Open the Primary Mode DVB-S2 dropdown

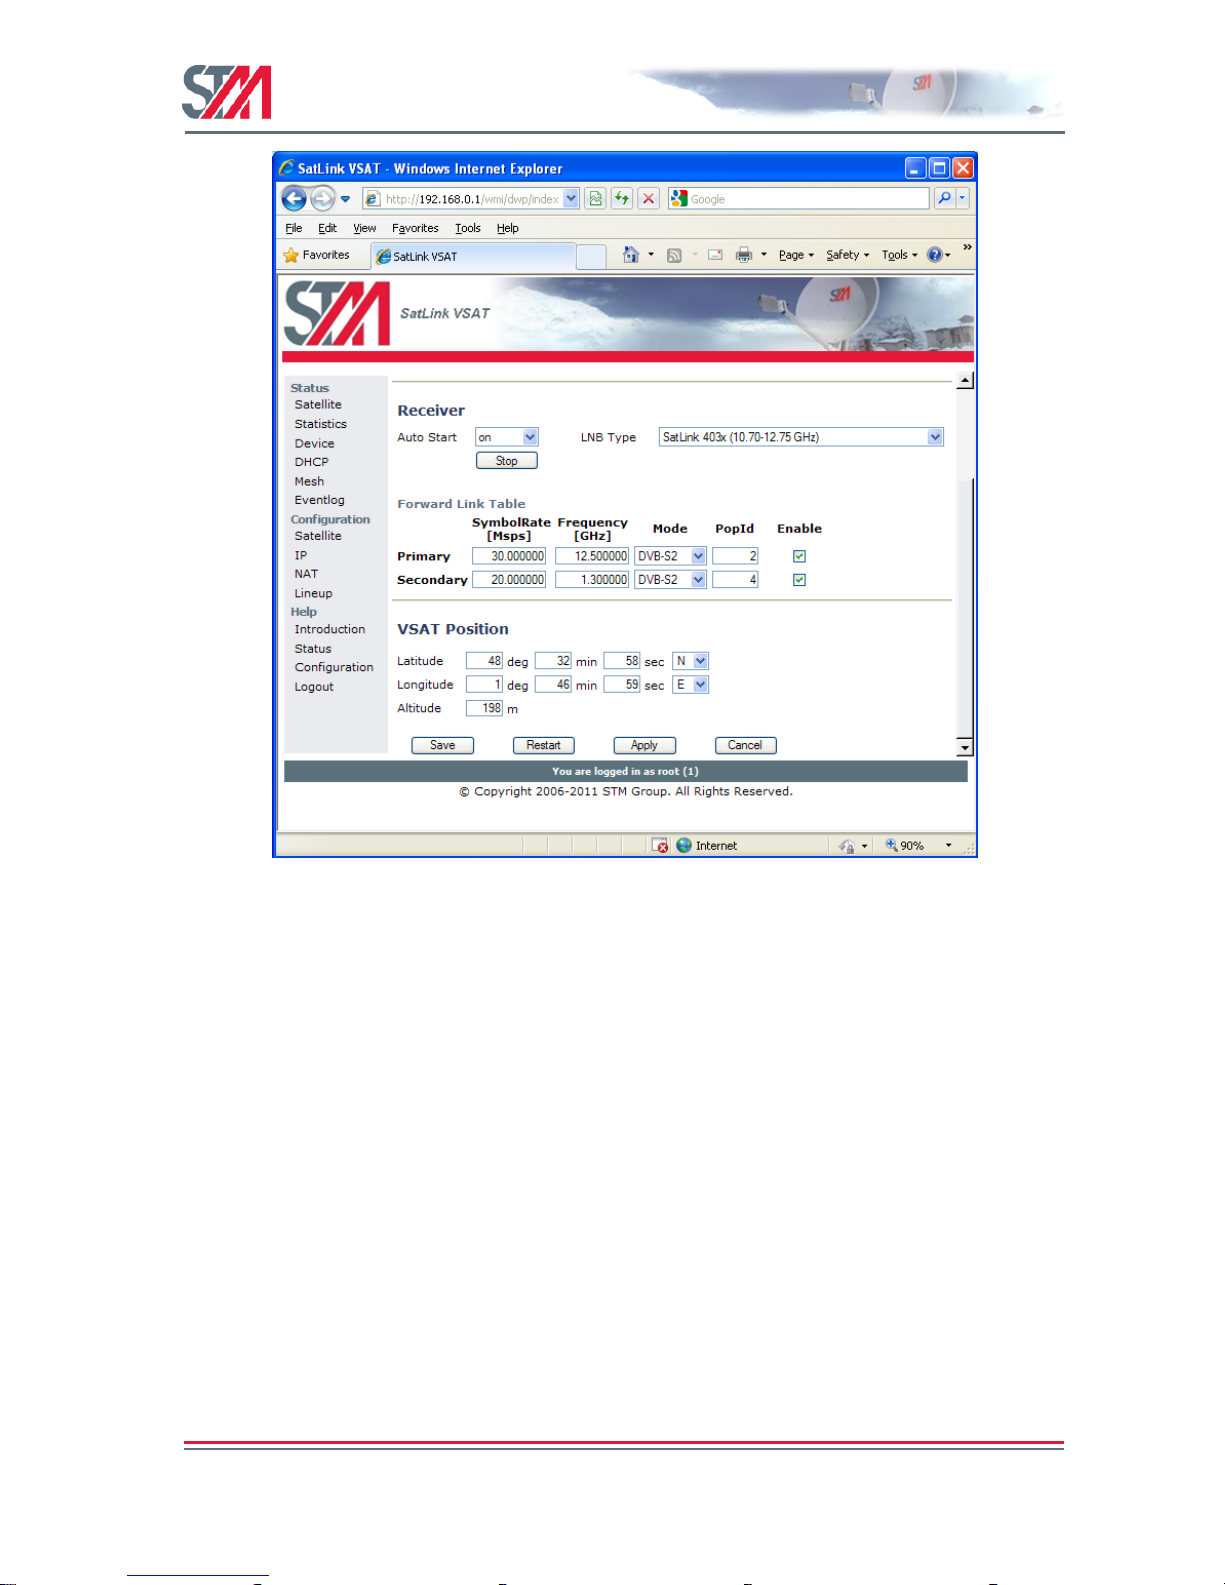coord(670,556)
